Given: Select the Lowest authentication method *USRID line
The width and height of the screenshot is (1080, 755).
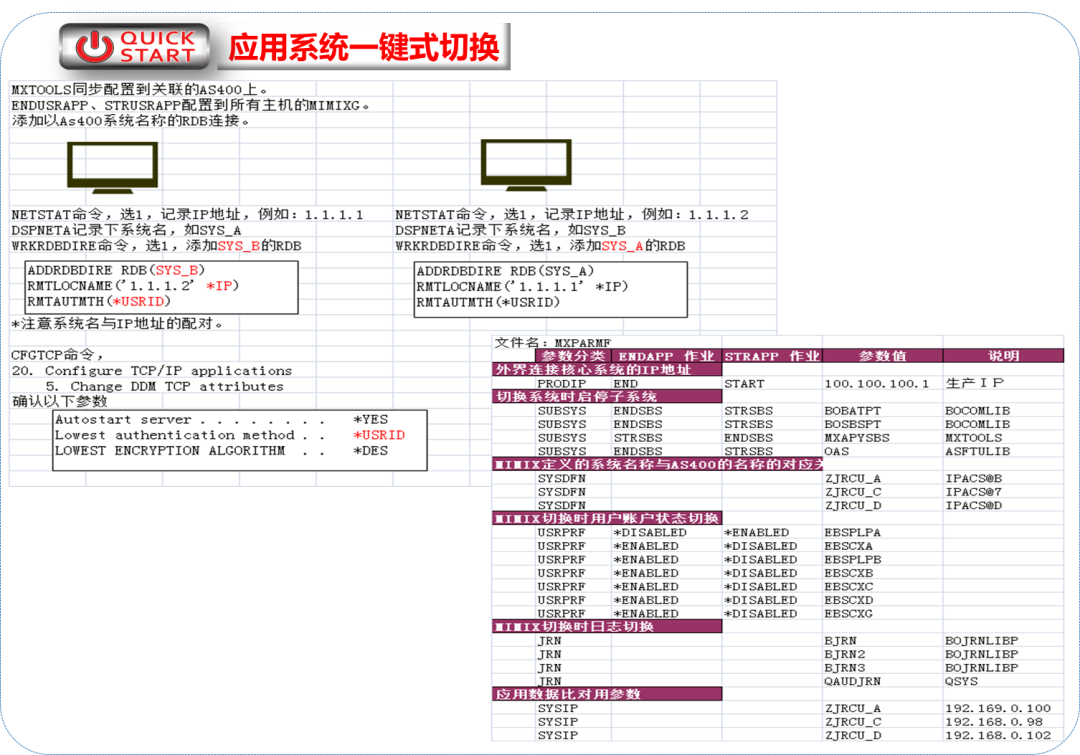Looking at the screenshot, I should click(230, 435).
